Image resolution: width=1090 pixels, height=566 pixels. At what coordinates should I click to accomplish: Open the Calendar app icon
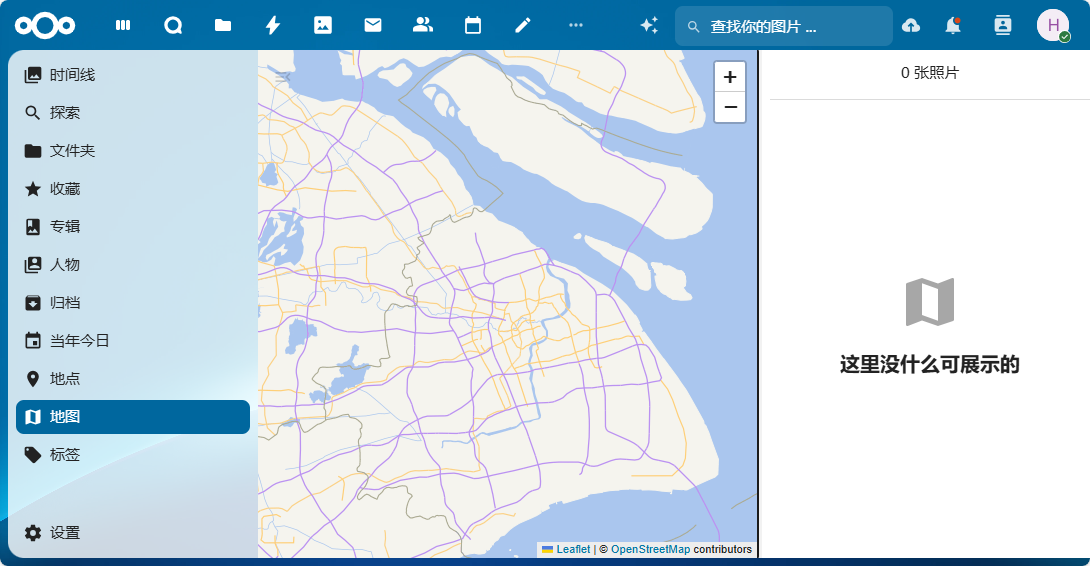[473, 26]
